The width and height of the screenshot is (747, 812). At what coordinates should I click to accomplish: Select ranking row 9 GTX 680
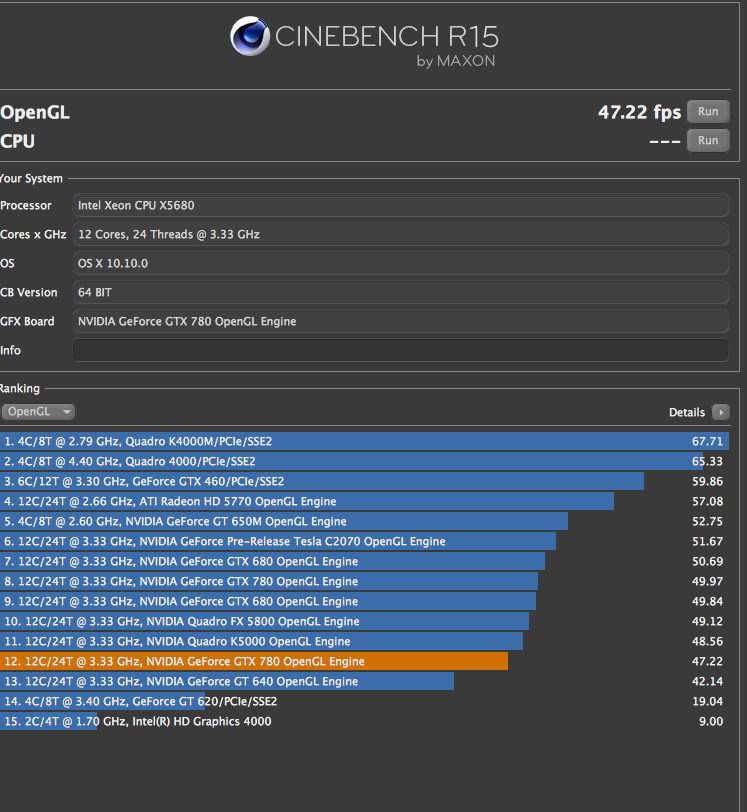coord(364,601)
